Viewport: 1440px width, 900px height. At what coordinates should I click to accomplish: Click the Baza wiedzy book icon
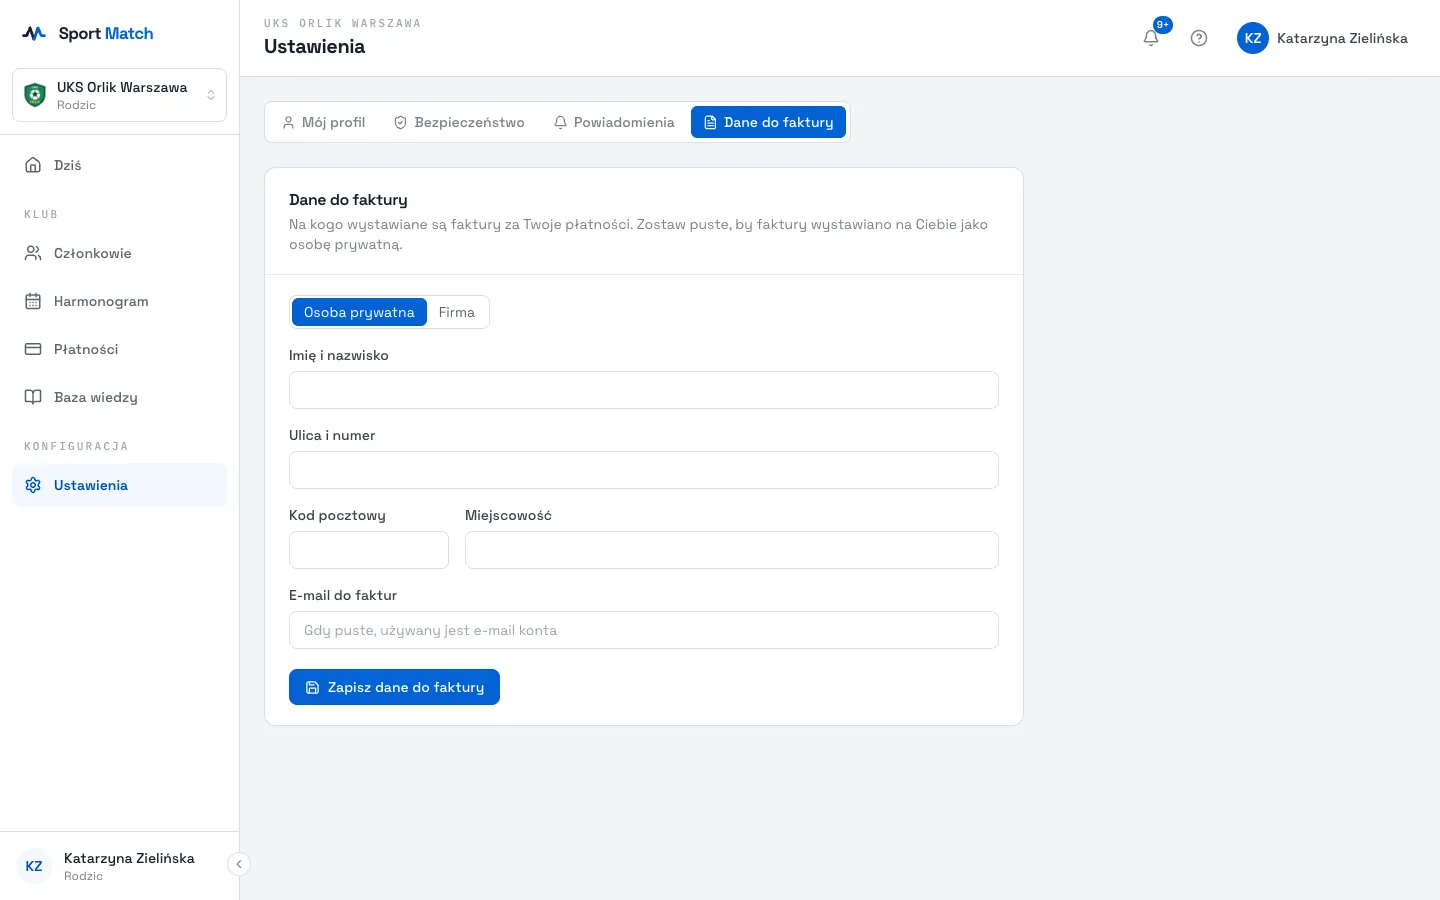click(x=33, y=397)
